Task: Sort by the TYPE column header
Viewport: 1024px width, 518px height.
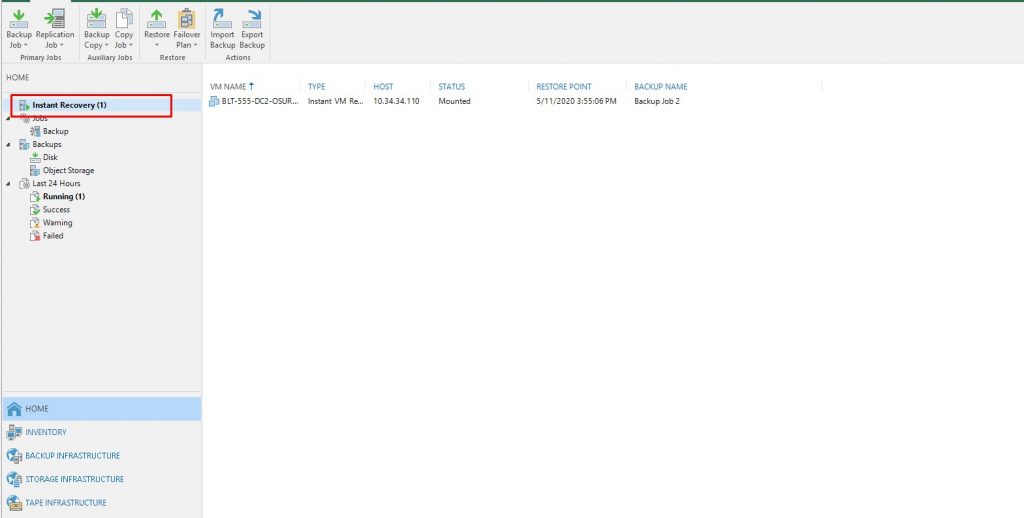Action: point(316,86)
